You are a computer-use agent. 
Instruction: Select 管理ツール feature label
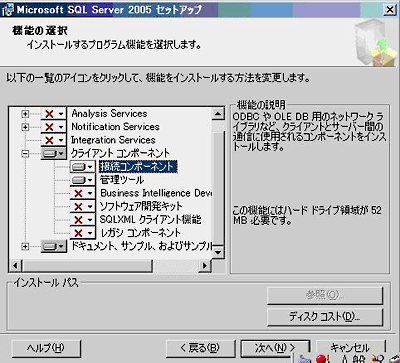tap(122, 180)
